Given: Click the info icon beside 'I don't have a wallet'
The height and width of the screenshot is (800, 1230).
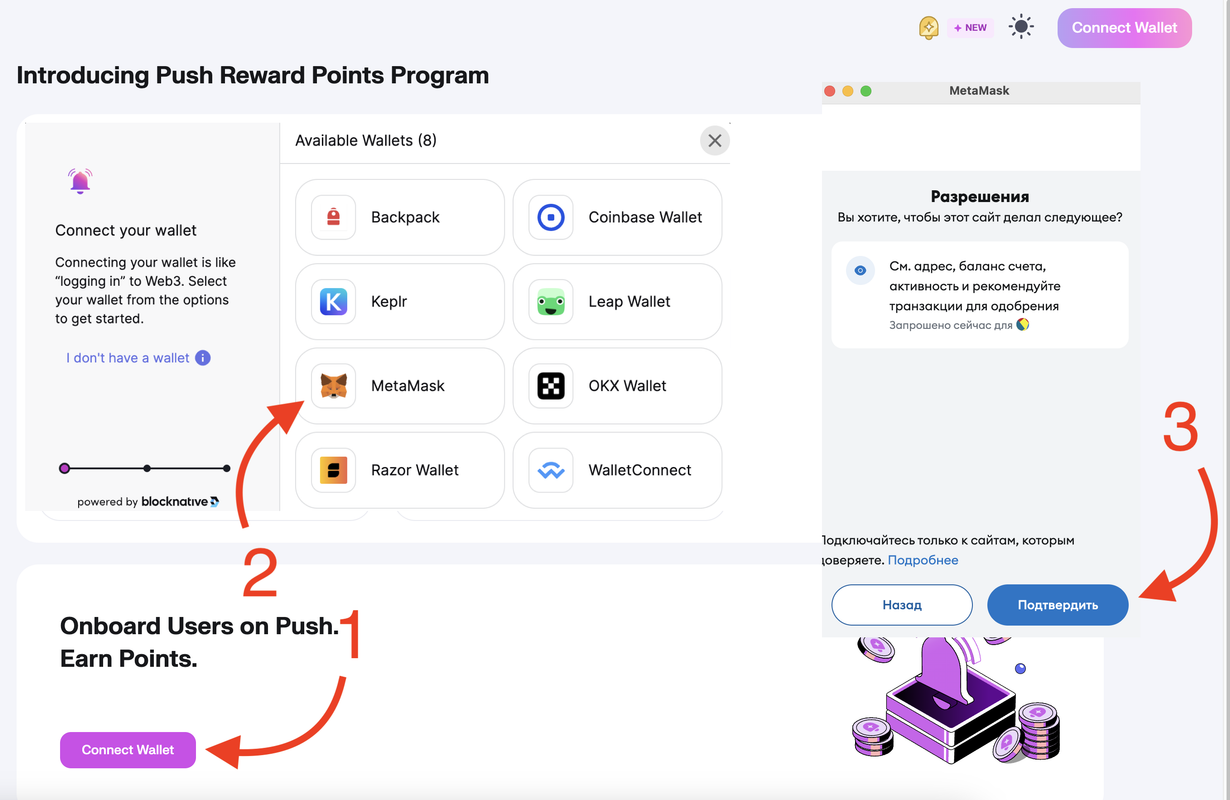Looking at the screenshot, I should pyautogui.click(x=203, y=358).
